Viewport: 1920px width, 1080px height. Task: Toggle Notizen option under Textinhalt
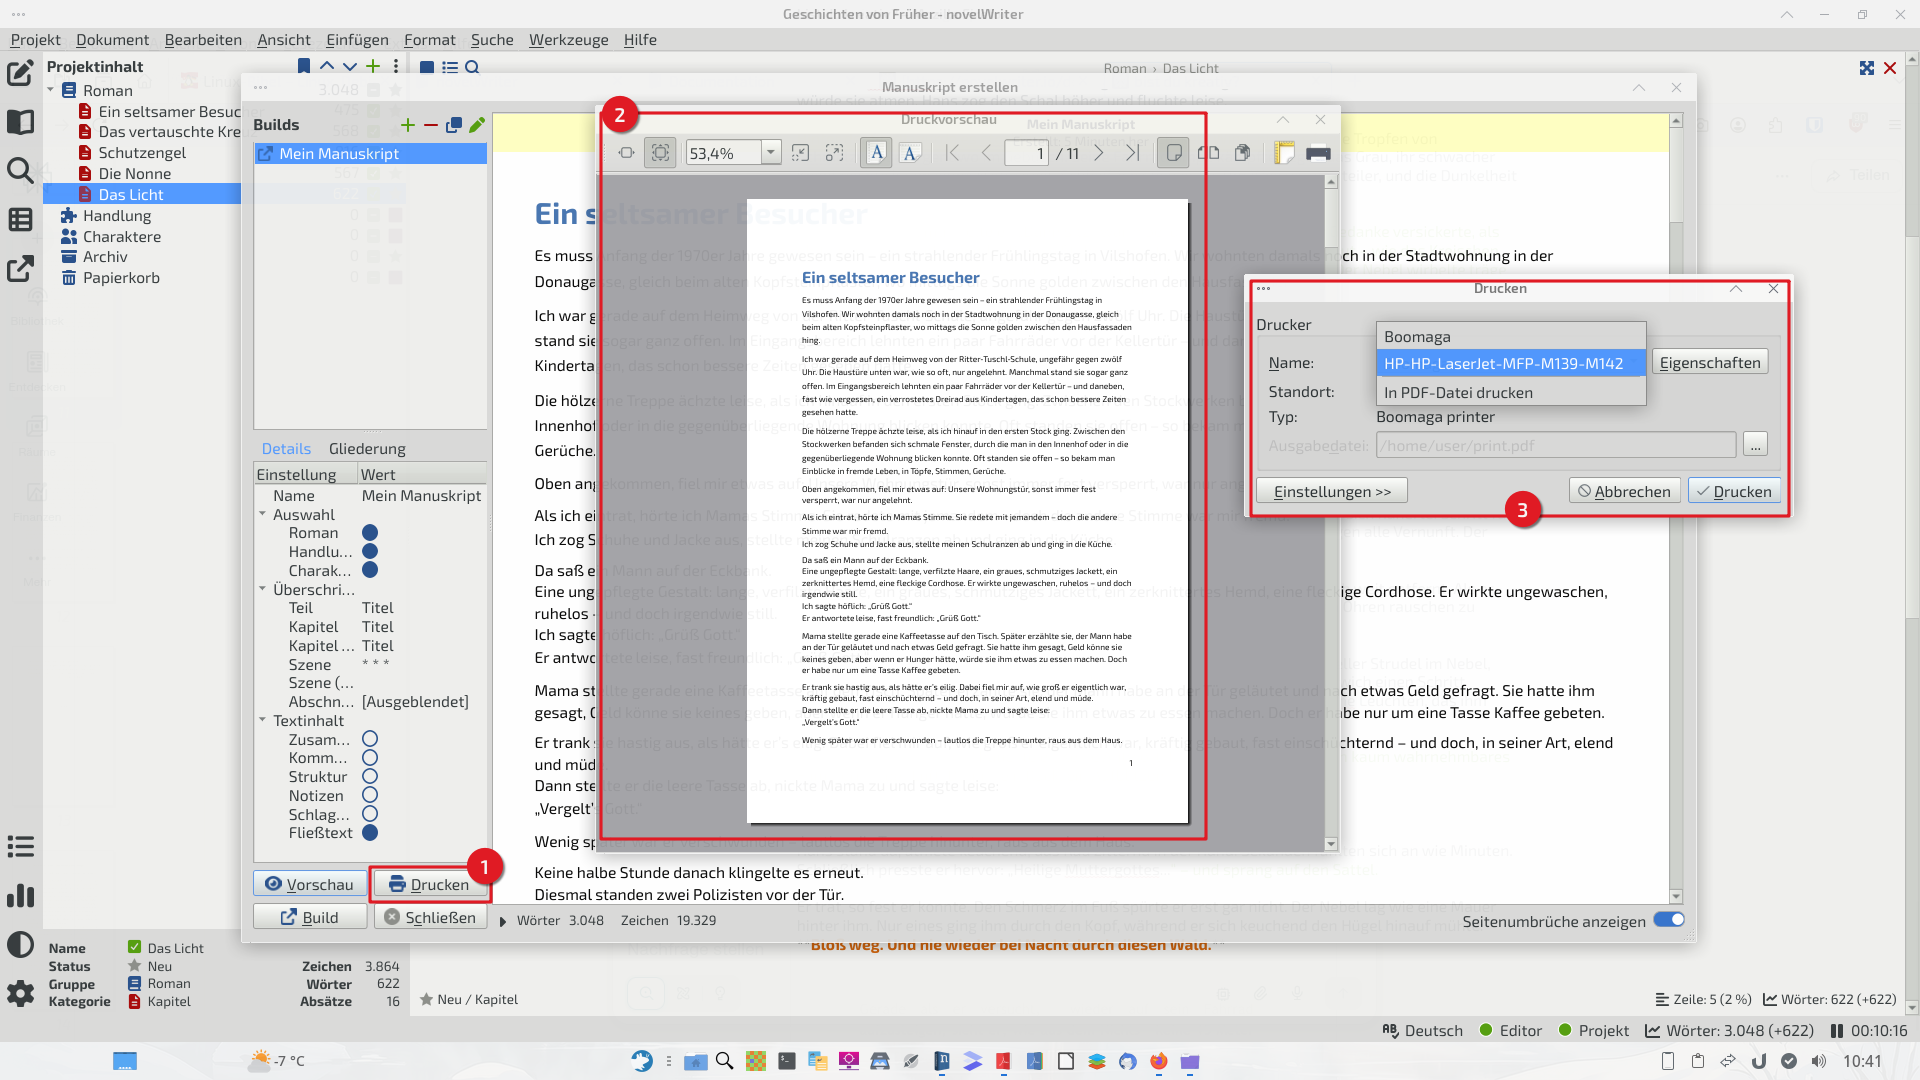point(370,796)
